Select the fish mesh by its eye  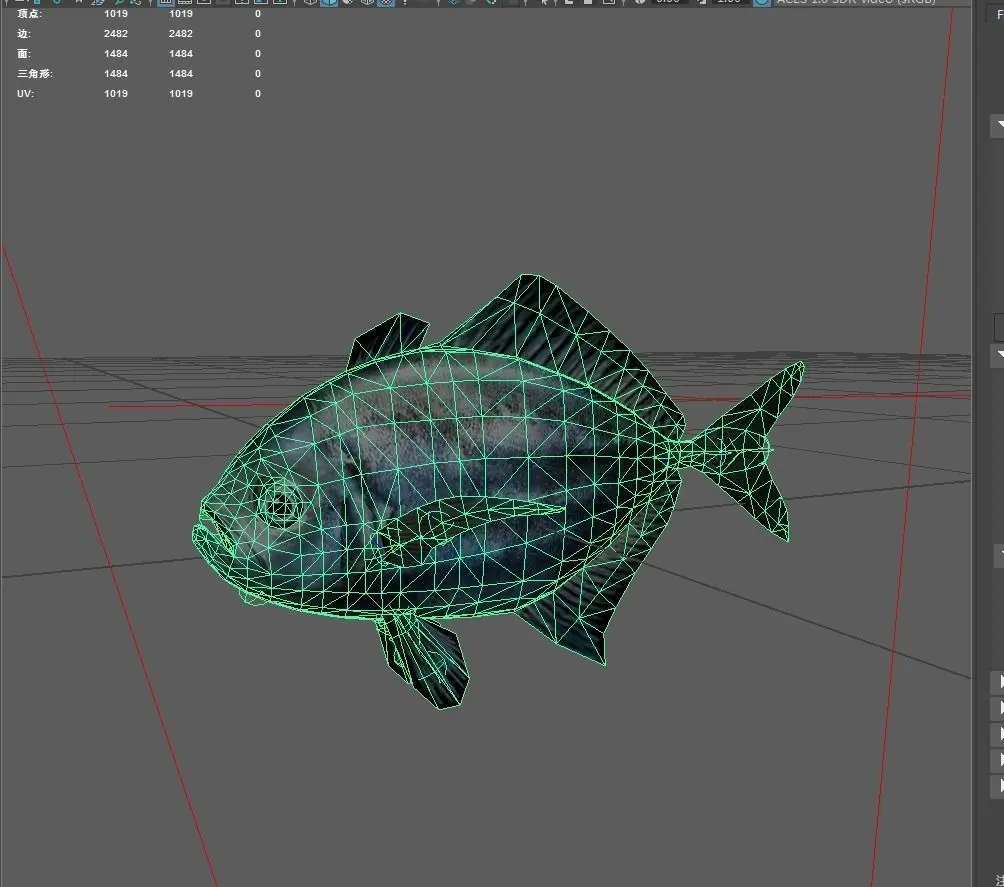pos(280,505)
